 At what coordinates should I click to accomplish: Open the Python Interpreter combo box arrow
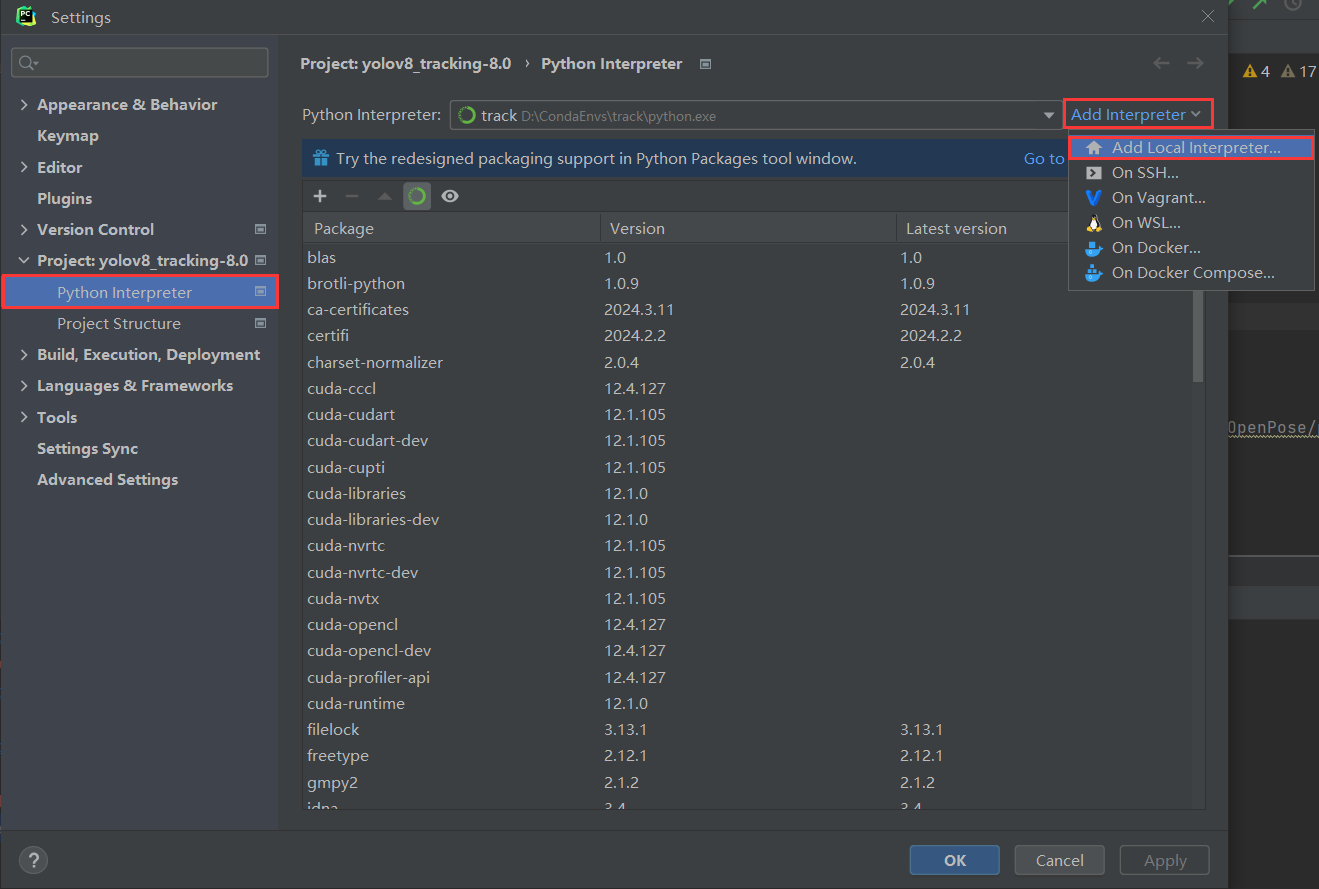tap(1049, 115)
